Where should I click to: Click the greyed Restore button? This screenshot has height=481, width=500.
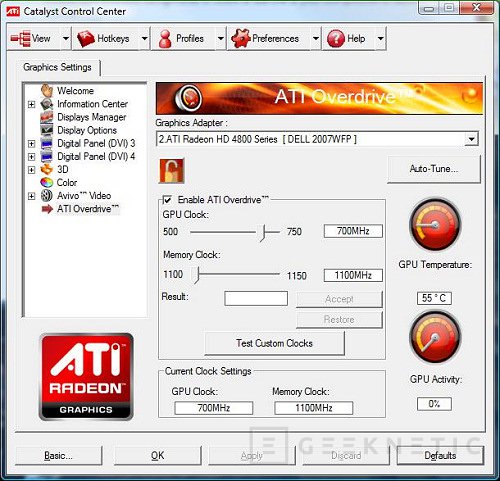pos(339,320)
